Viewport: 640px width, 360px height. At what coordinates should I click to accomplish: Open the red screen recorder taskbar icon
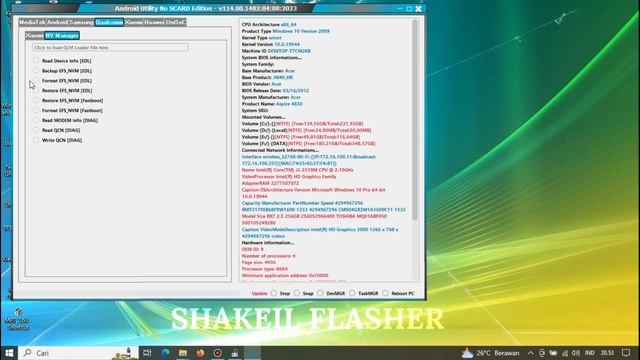[218, 353]
